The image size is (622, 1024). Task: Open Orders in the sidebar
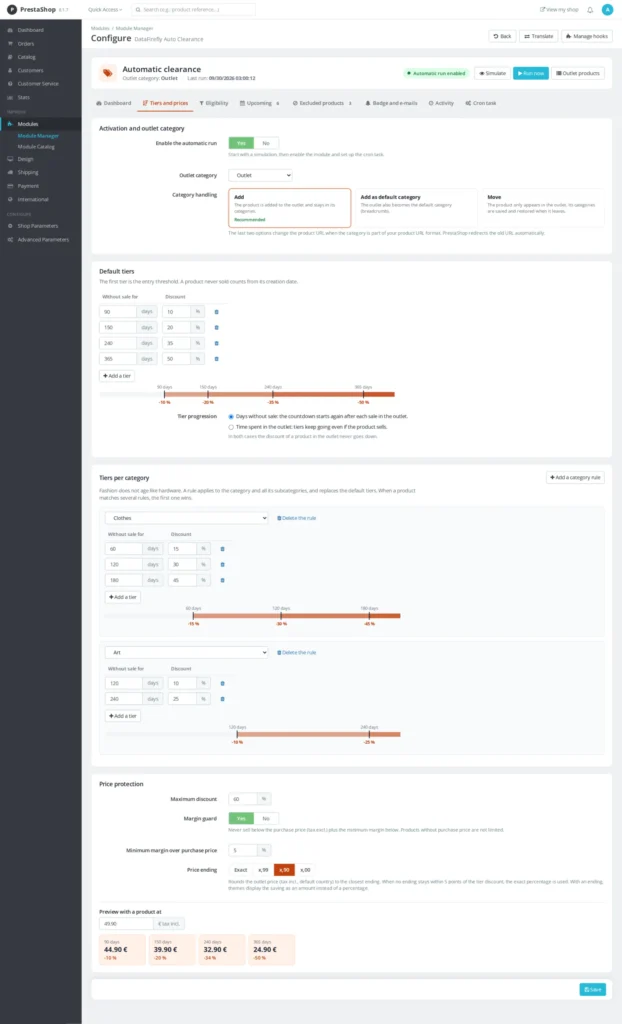pyautogui.click(x=25, y=44)
